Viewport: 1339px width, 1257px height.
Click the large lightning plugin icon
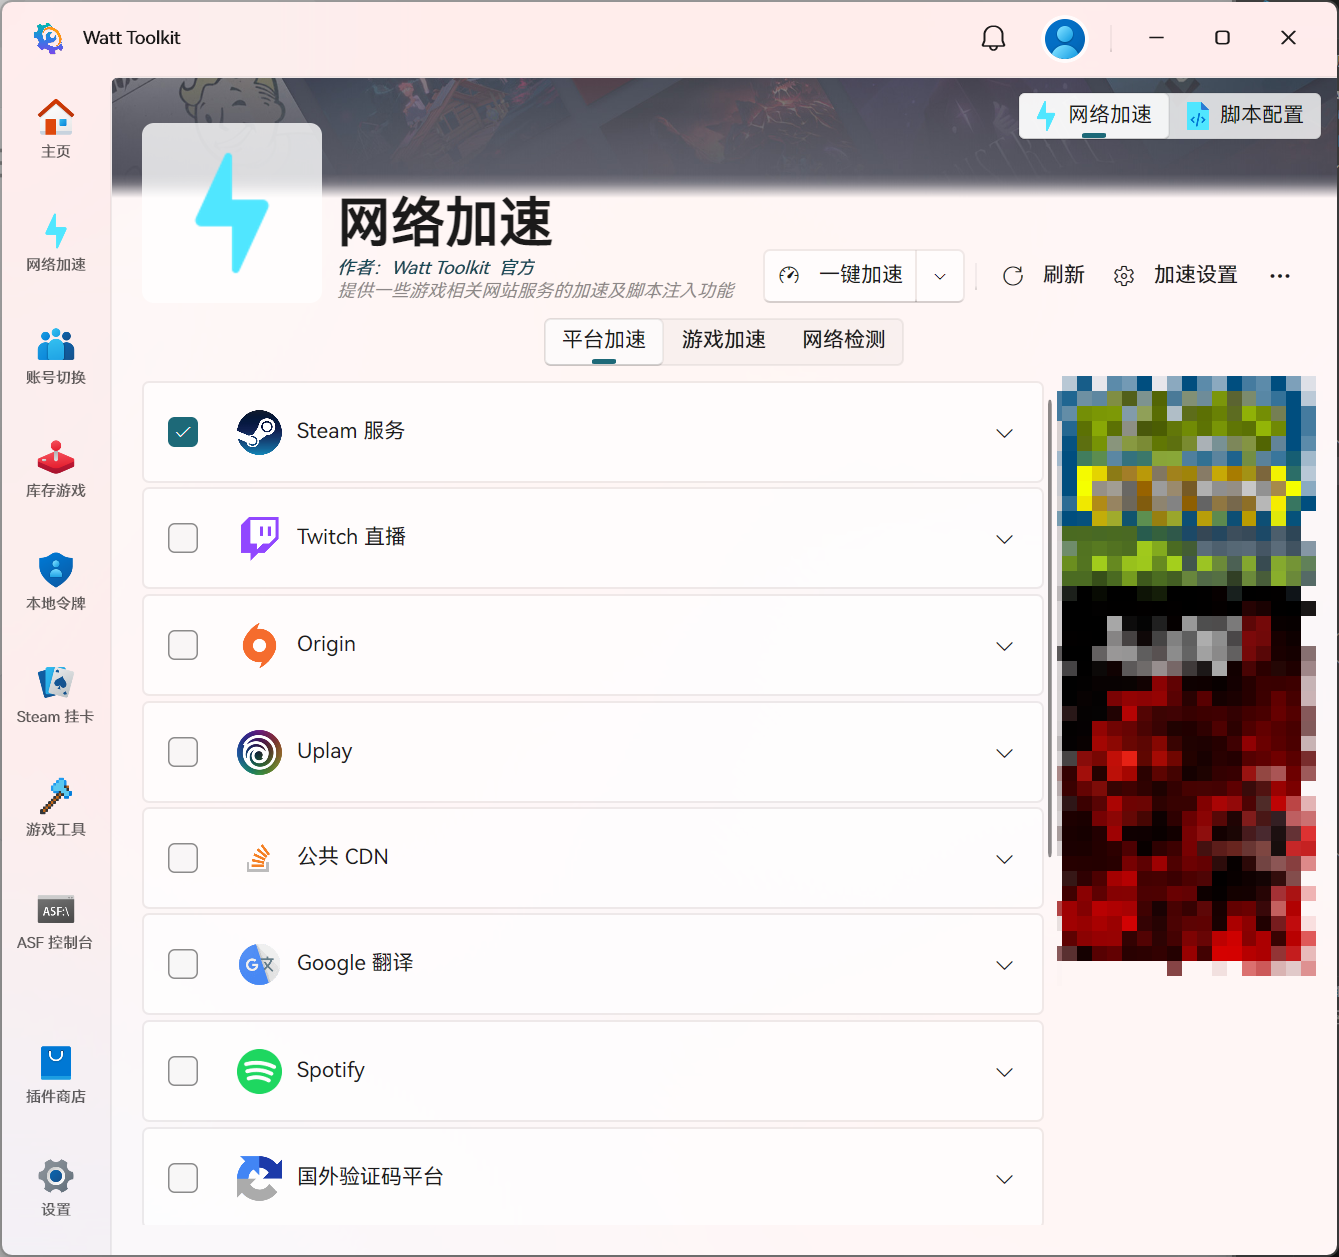[x=232, y=213]
